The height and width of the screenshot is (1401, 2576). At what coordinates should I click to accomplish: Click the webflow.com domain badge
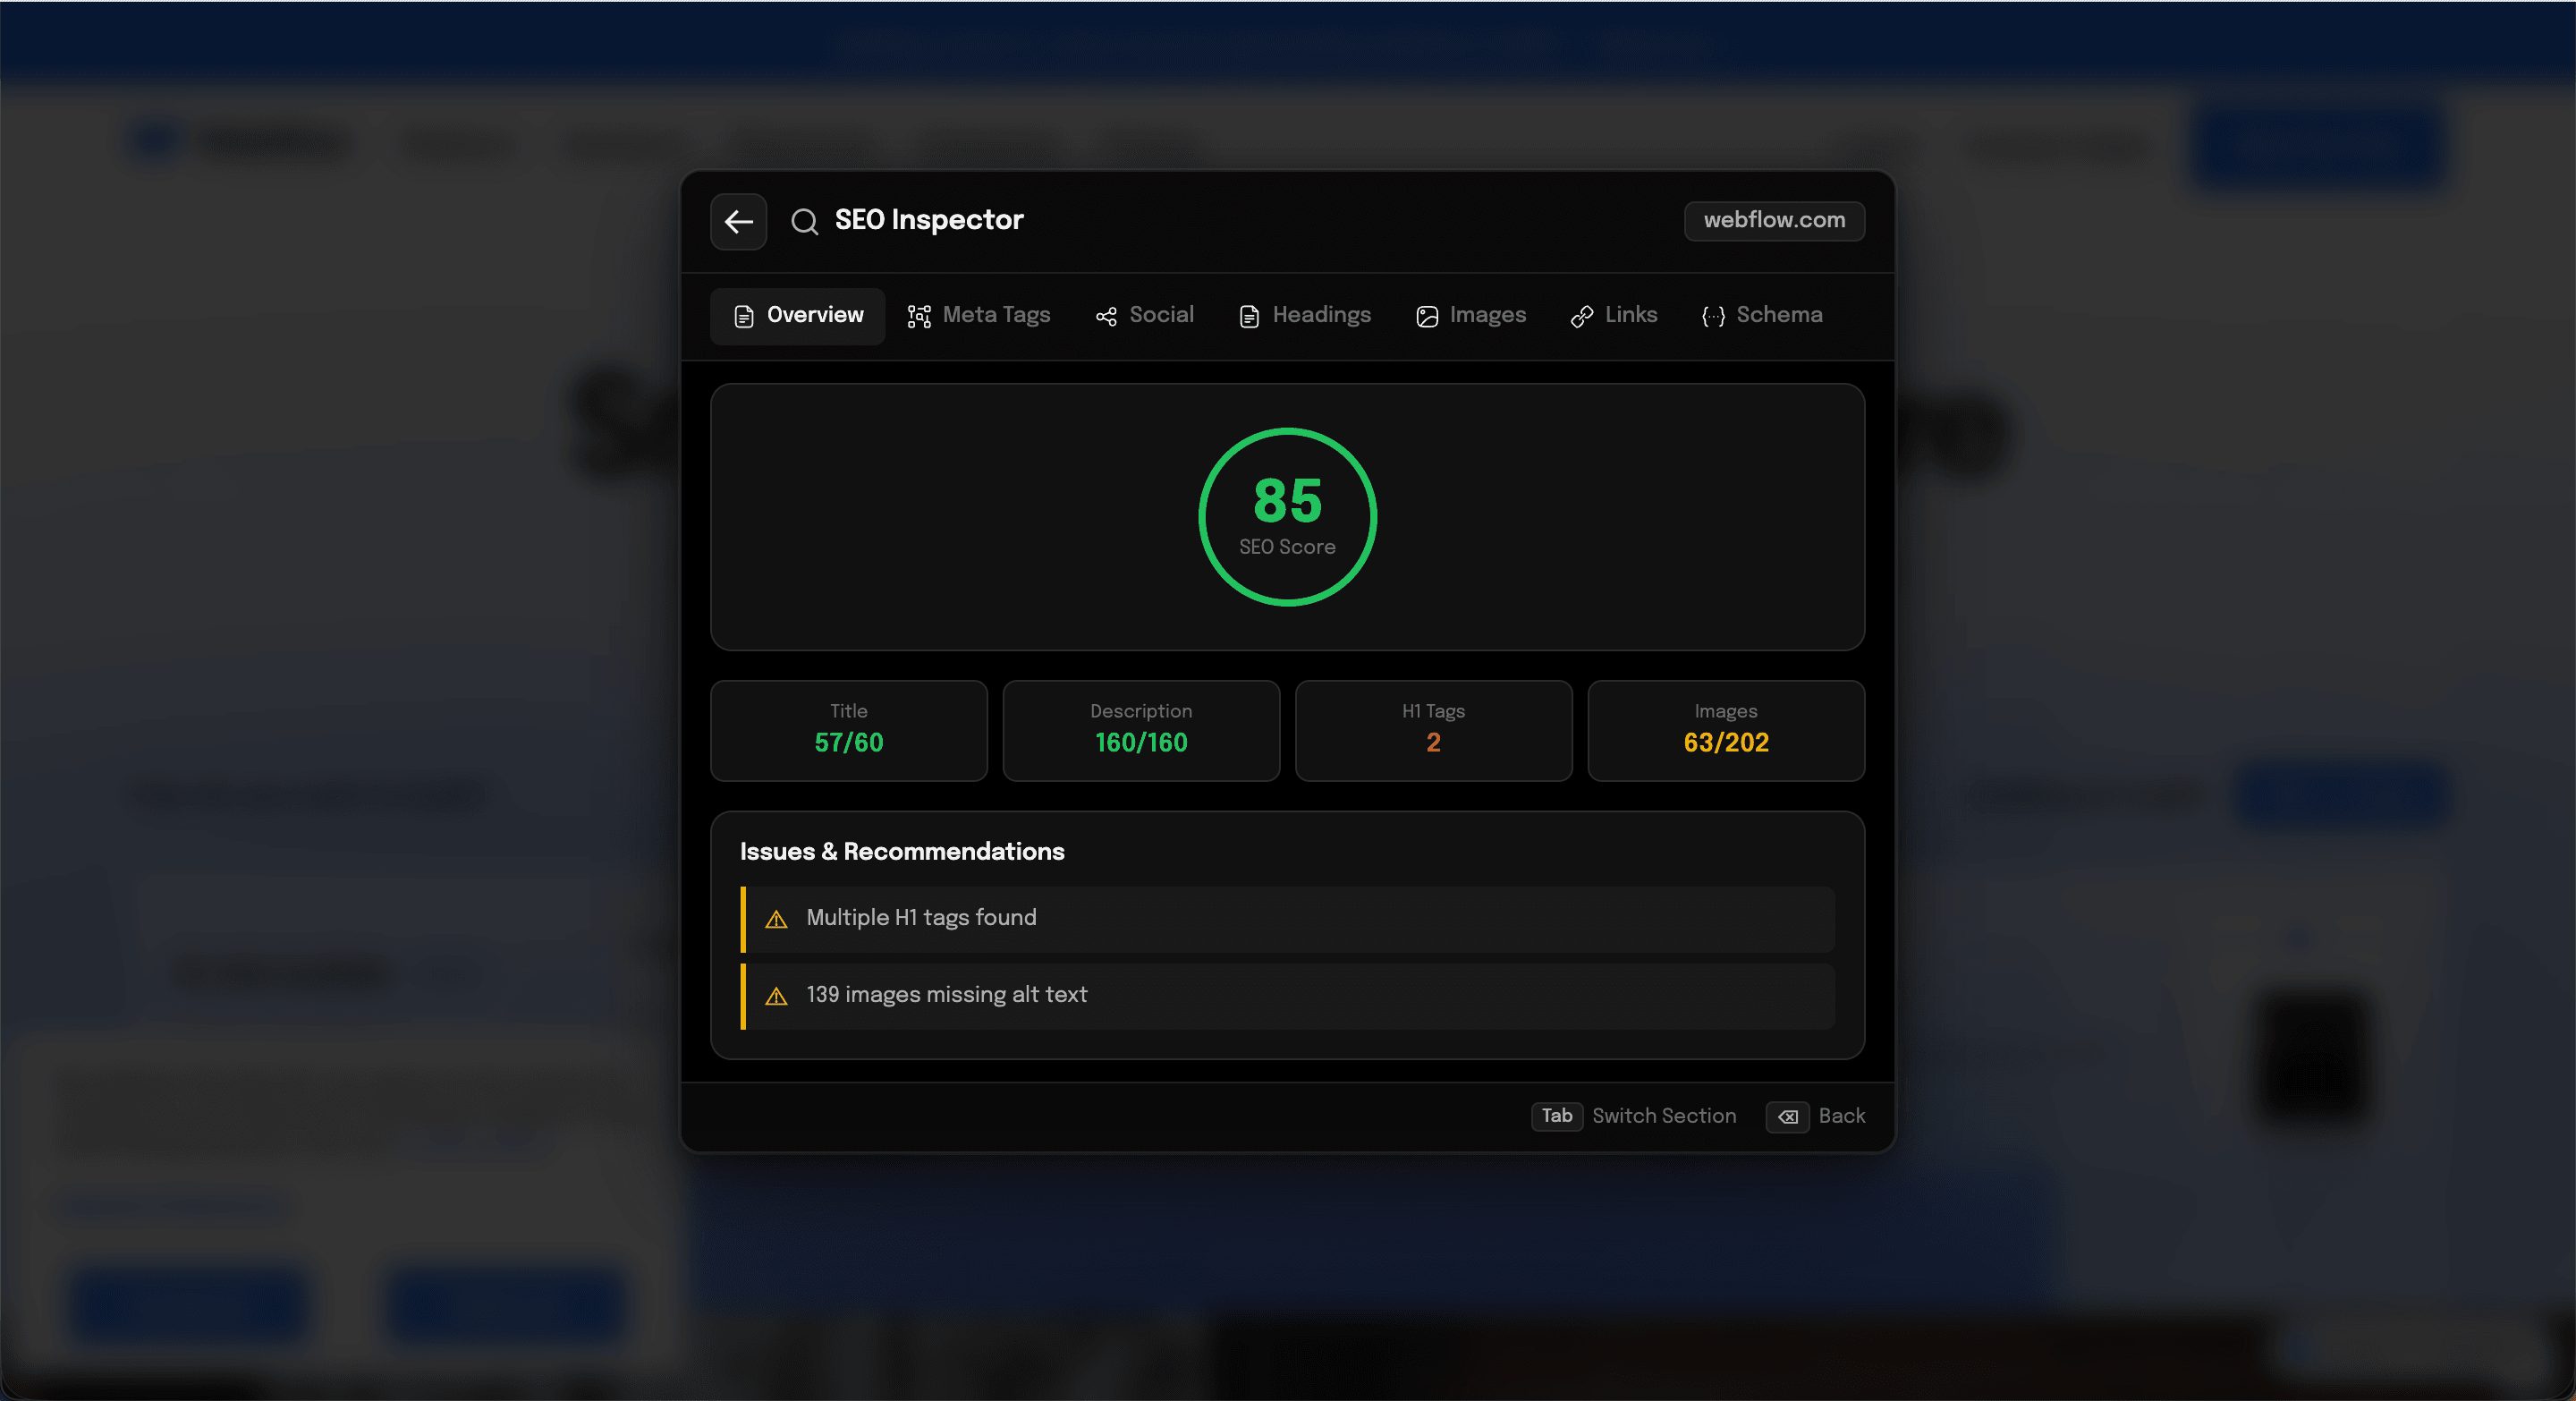tap(1773, 220)
